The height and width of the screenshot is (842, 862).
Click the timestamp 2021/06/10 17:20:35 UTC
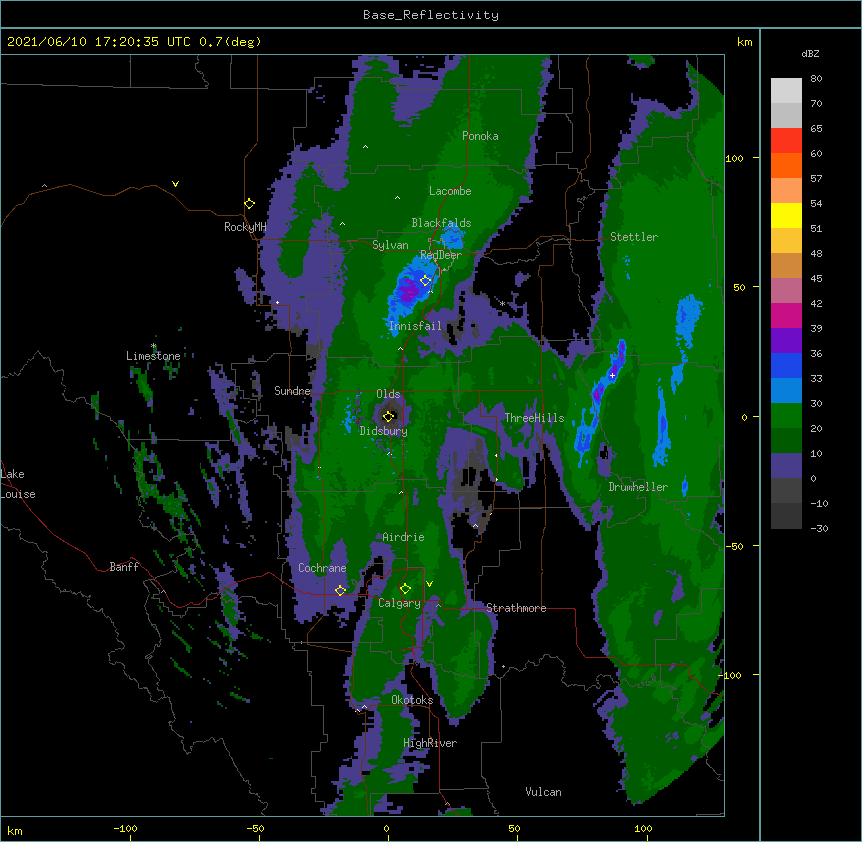[x=98, y=42]
